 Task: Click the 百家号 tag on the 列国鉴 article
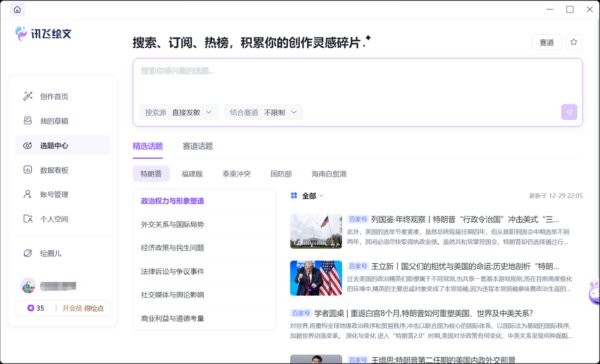point(357,219)
